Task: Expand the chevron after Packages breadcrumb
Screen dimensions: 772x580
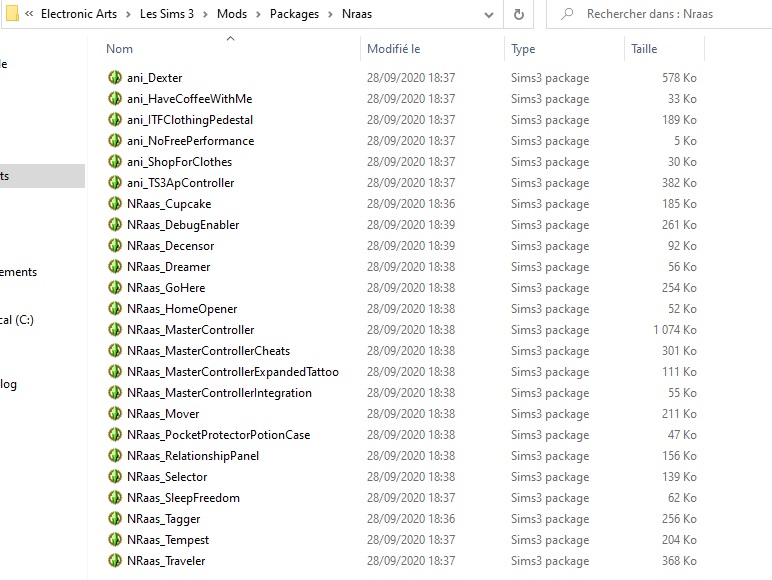Action: (x=330, y=14)
